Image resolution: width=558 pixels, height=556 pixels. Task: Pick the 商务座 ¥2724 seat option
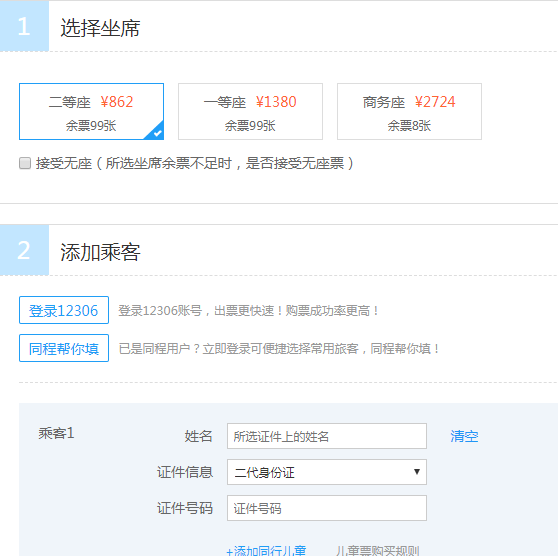(409, 111)
